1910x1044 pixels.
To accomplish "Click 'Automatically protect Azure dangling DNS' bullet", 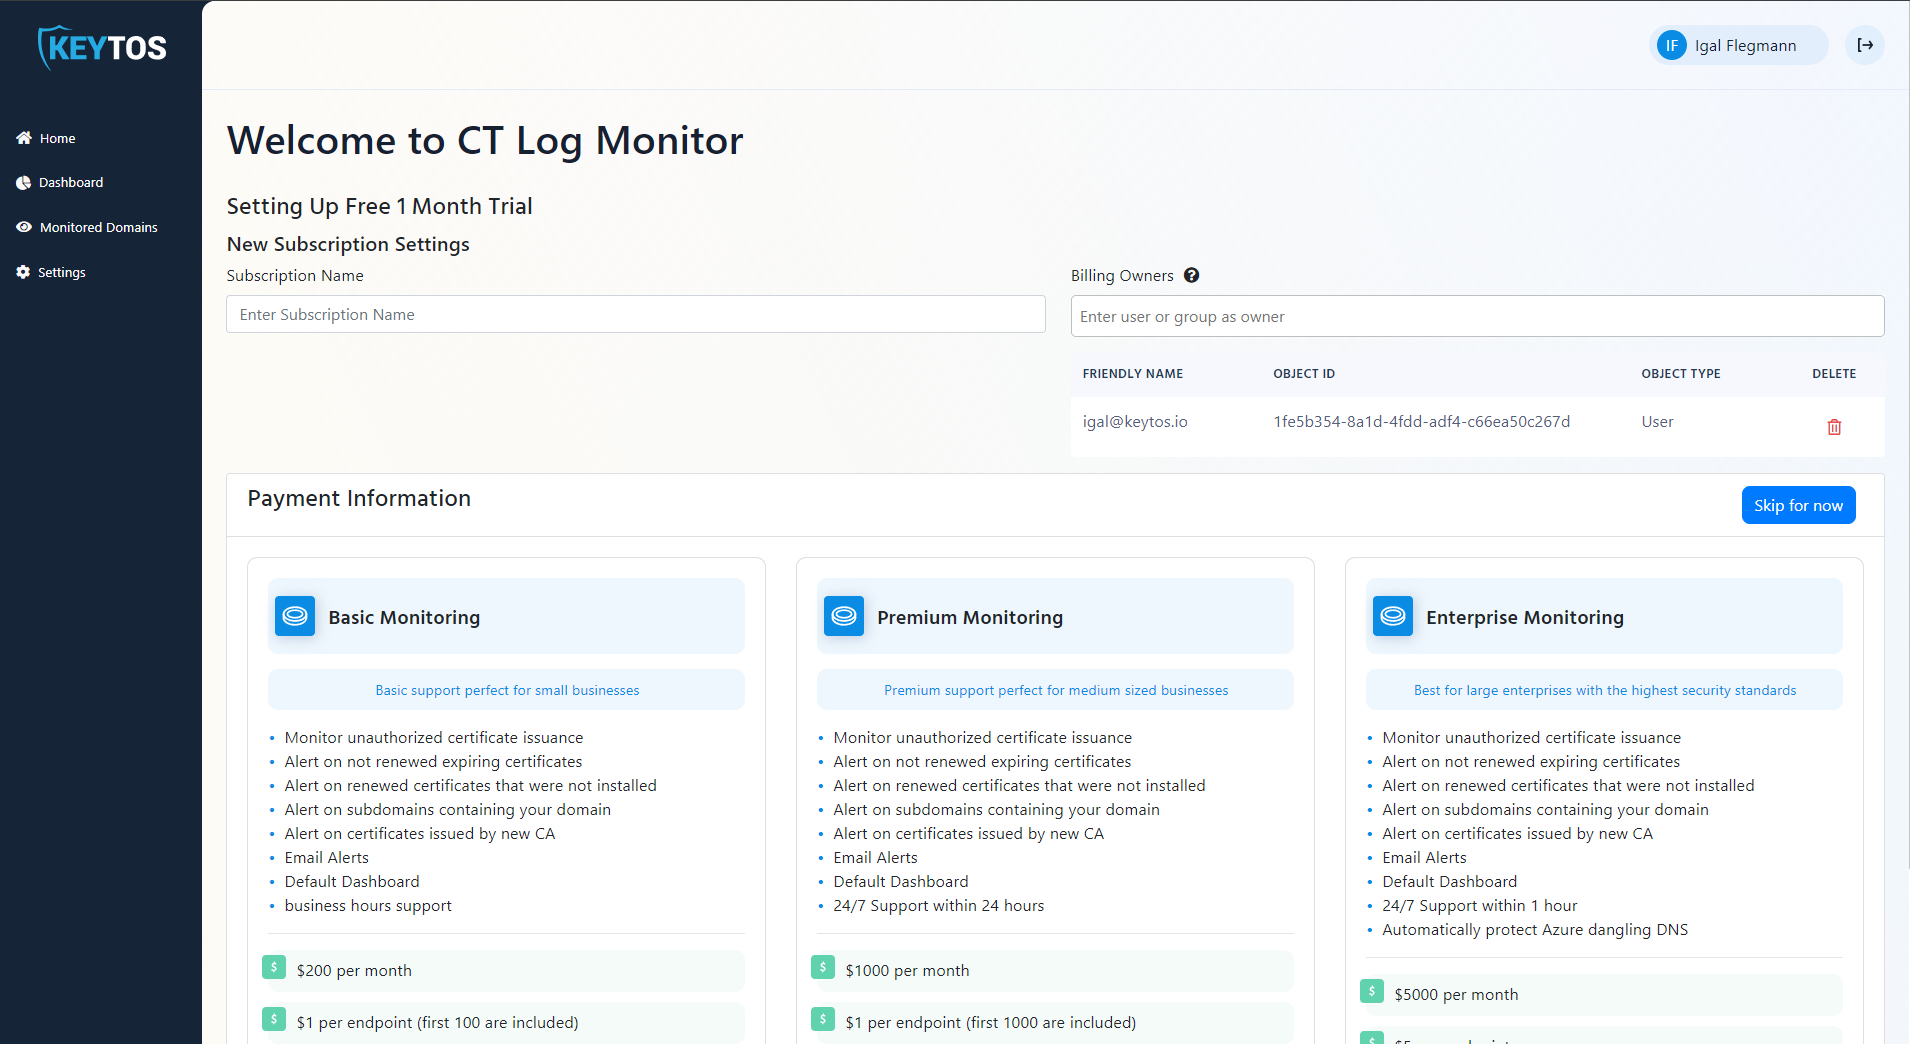I will [1534, 929].
